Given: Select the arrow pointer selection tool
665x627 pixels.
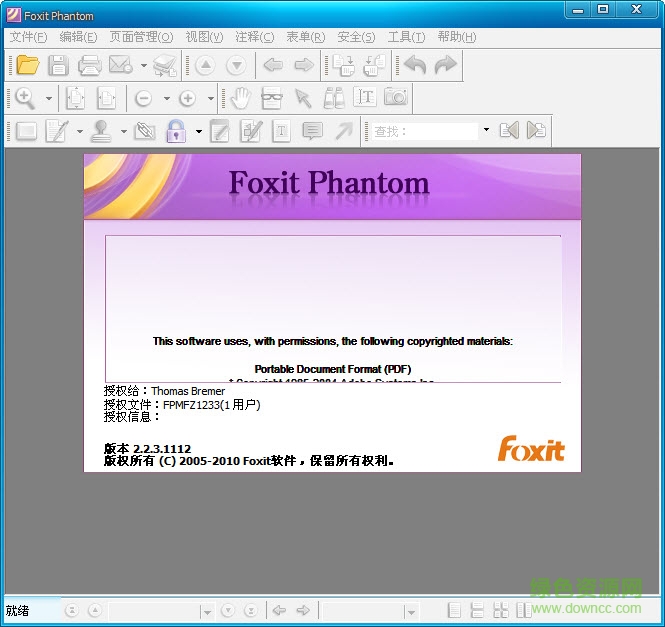Looking at the screenshot, I should pos(303,98).
